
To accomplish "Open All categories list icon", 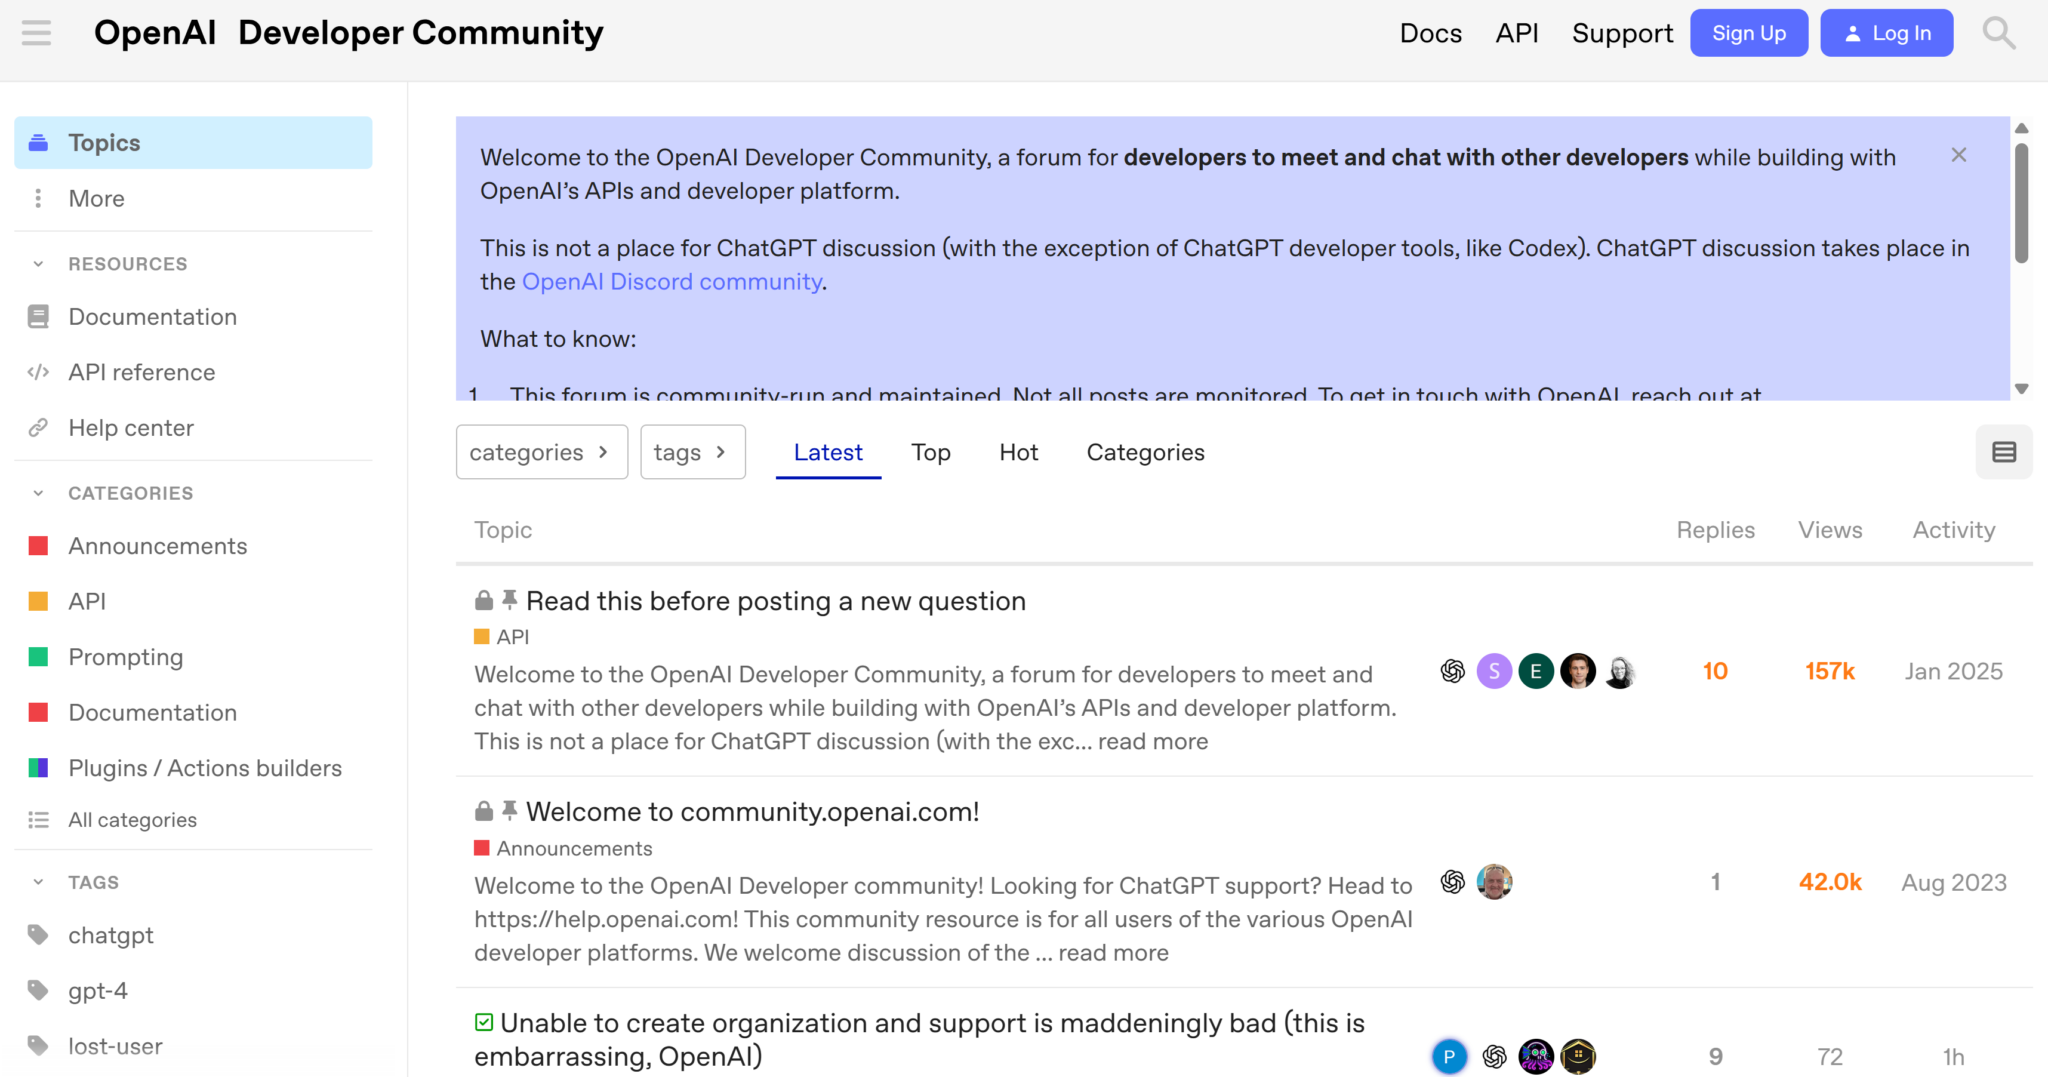I will [x=38, y=820].
